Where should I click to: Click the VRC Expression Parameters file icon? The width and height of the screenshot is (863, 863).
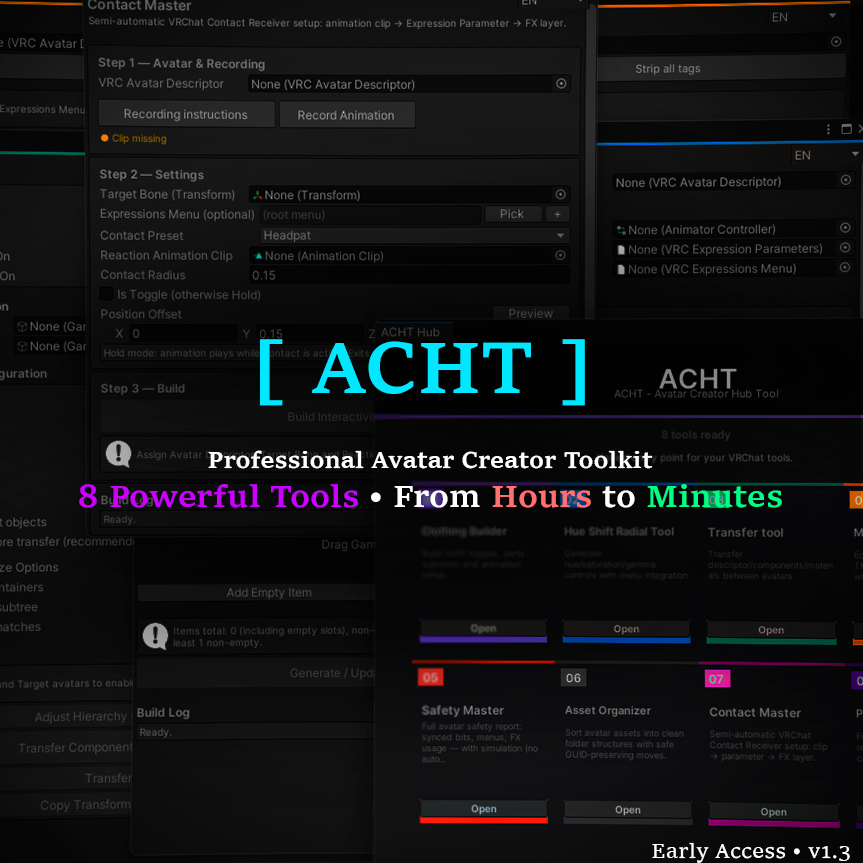pos(621,250)
